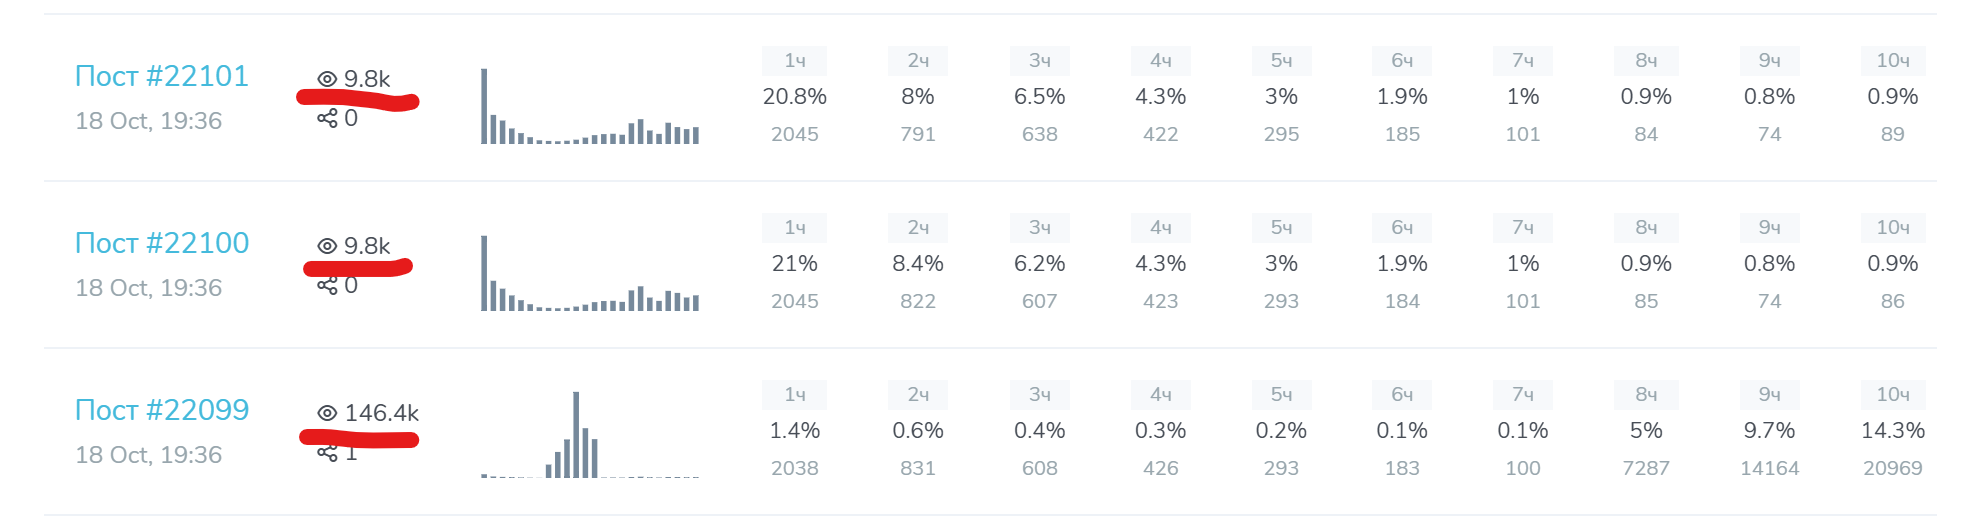The height and width of the screenshot is (532, 1978).
Task: Click the share icon for post #22099
Action: [x=327, y=453]
